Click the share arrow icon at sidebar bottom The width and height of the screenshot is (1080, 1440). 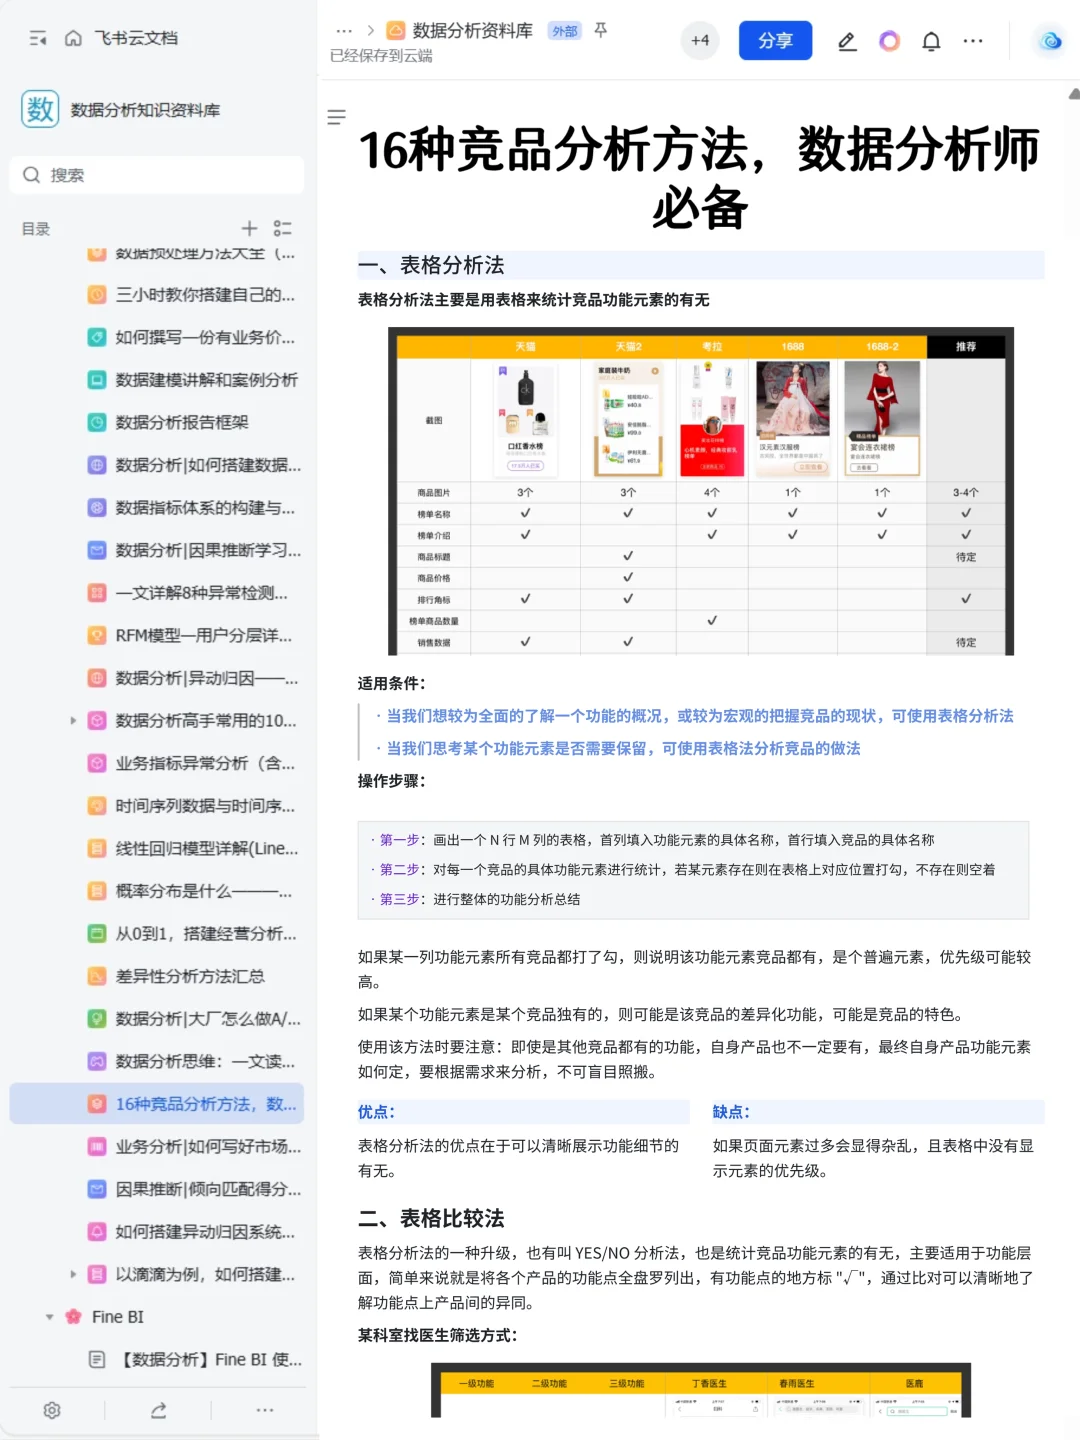click(158, 1410)
